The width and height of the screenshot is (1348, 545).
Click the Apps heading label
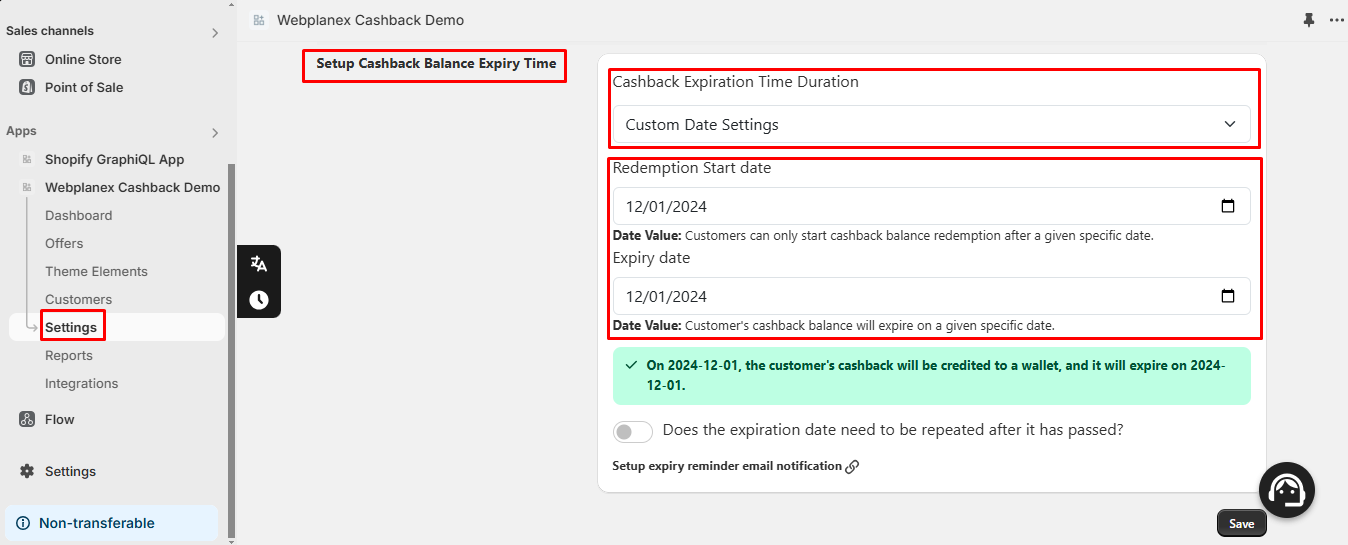point(21,131)
